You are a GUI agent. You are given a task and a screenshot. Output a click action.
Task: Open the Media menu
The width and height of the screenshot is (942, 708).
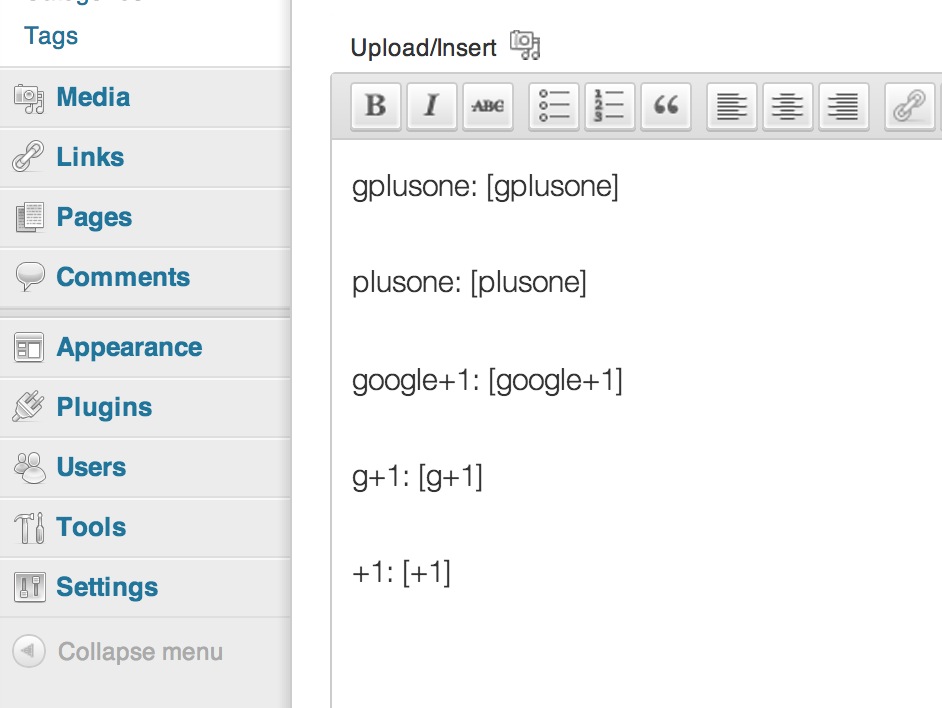click(x=93, y=97)
